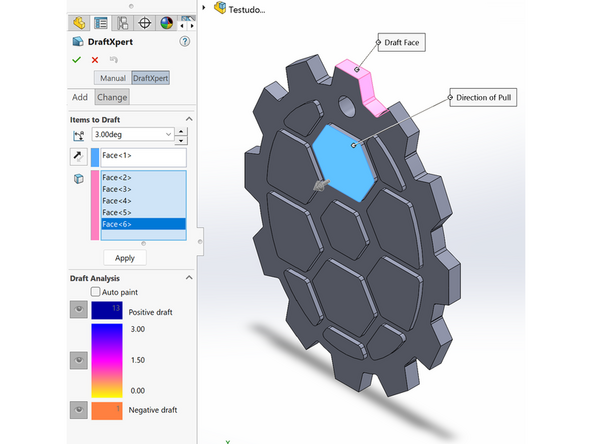Cancel the draft with red X
This screenshot has height=444, width=592.
95,60
